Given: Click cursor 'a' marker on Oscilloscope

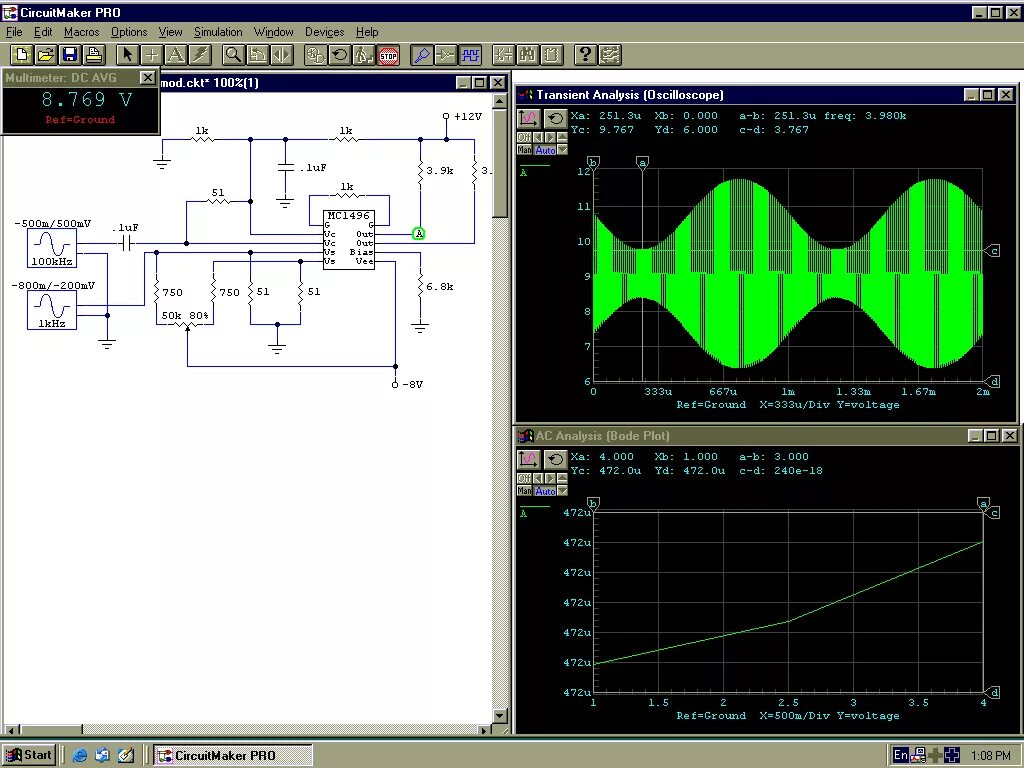Looking at the screenshot, I should (643, 163).
